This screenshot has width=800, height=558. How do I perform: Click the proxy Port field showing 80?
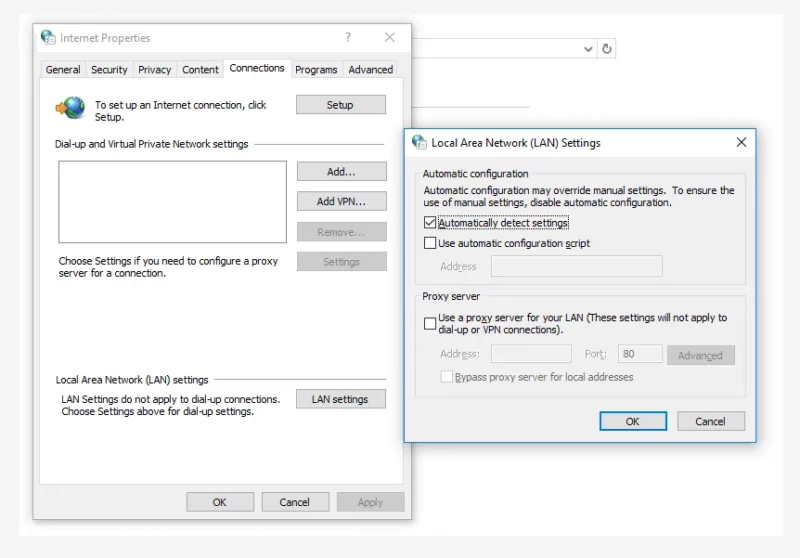pyautogui.click(x=640, y=353)
